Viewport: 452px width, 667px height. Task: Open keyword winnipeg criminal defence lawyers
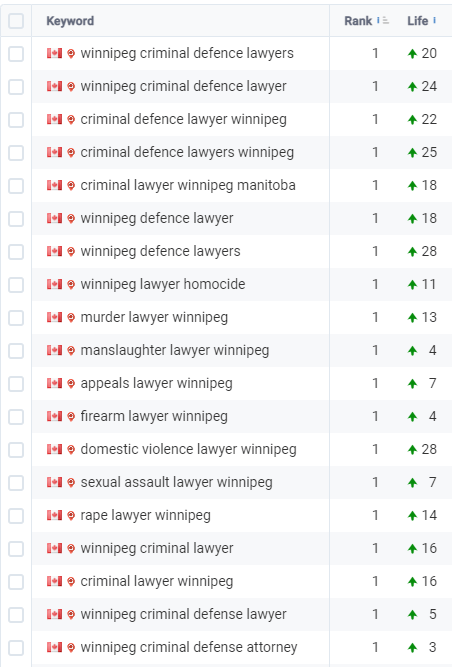(187, 53)
